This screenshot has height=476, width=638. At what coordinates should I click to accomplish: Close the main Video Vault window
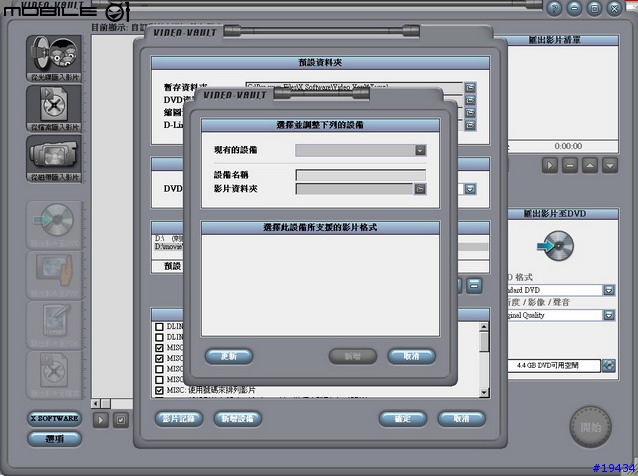[614, 8]
